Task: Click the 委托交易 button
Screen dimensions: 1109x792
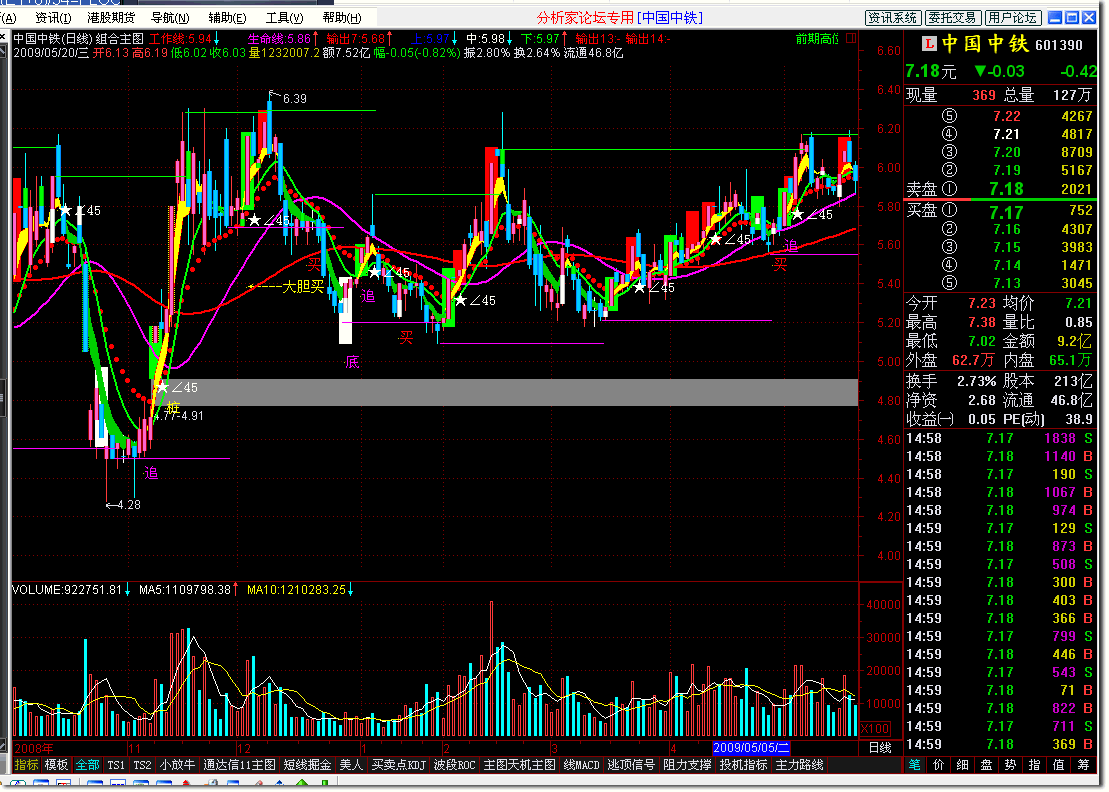Action: pyautogui.click(x=952, y=18)
